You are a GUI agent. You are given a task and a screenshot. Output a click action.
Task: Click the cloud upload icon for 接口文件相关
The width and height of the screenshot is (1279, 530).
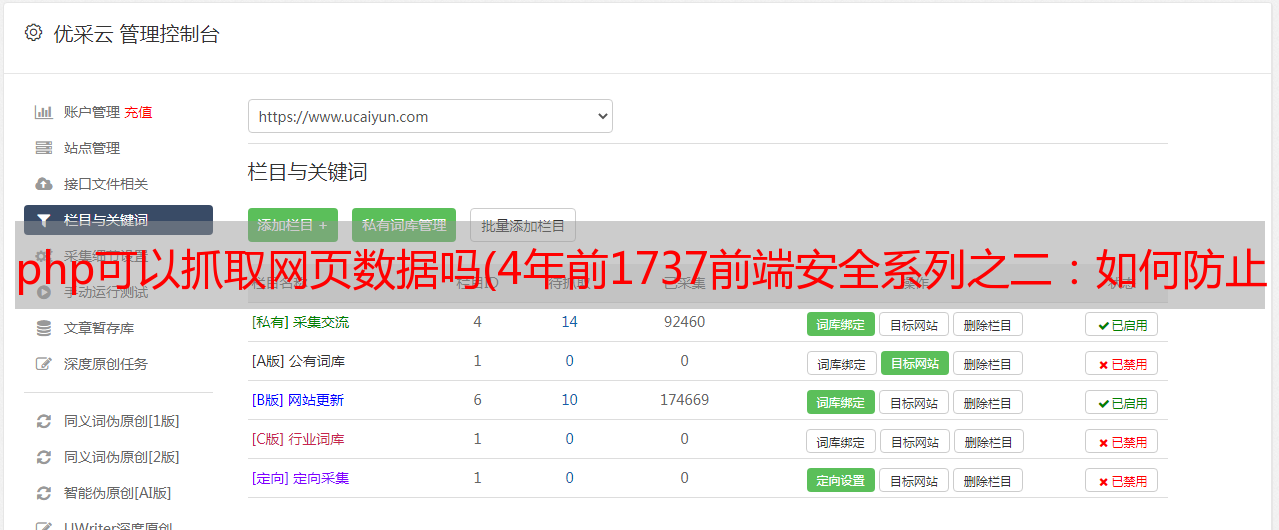(x=44, y=184)
